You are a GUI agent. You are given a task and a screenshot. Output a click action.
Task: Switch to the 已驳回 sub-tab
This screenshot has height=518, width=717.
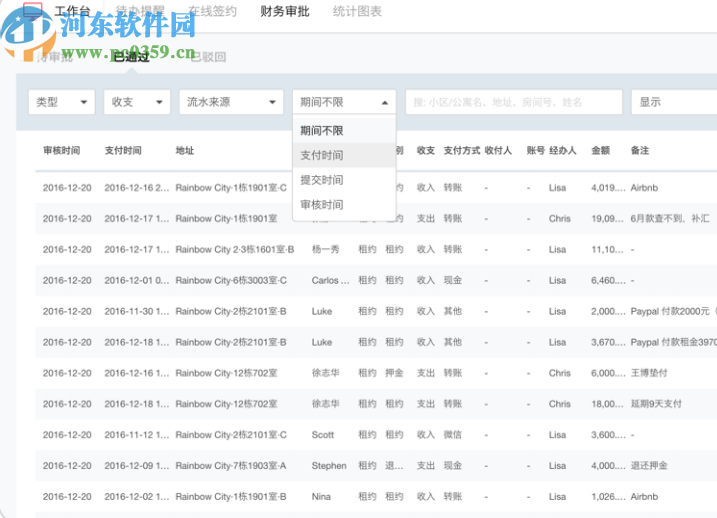[x=207, y=57]
